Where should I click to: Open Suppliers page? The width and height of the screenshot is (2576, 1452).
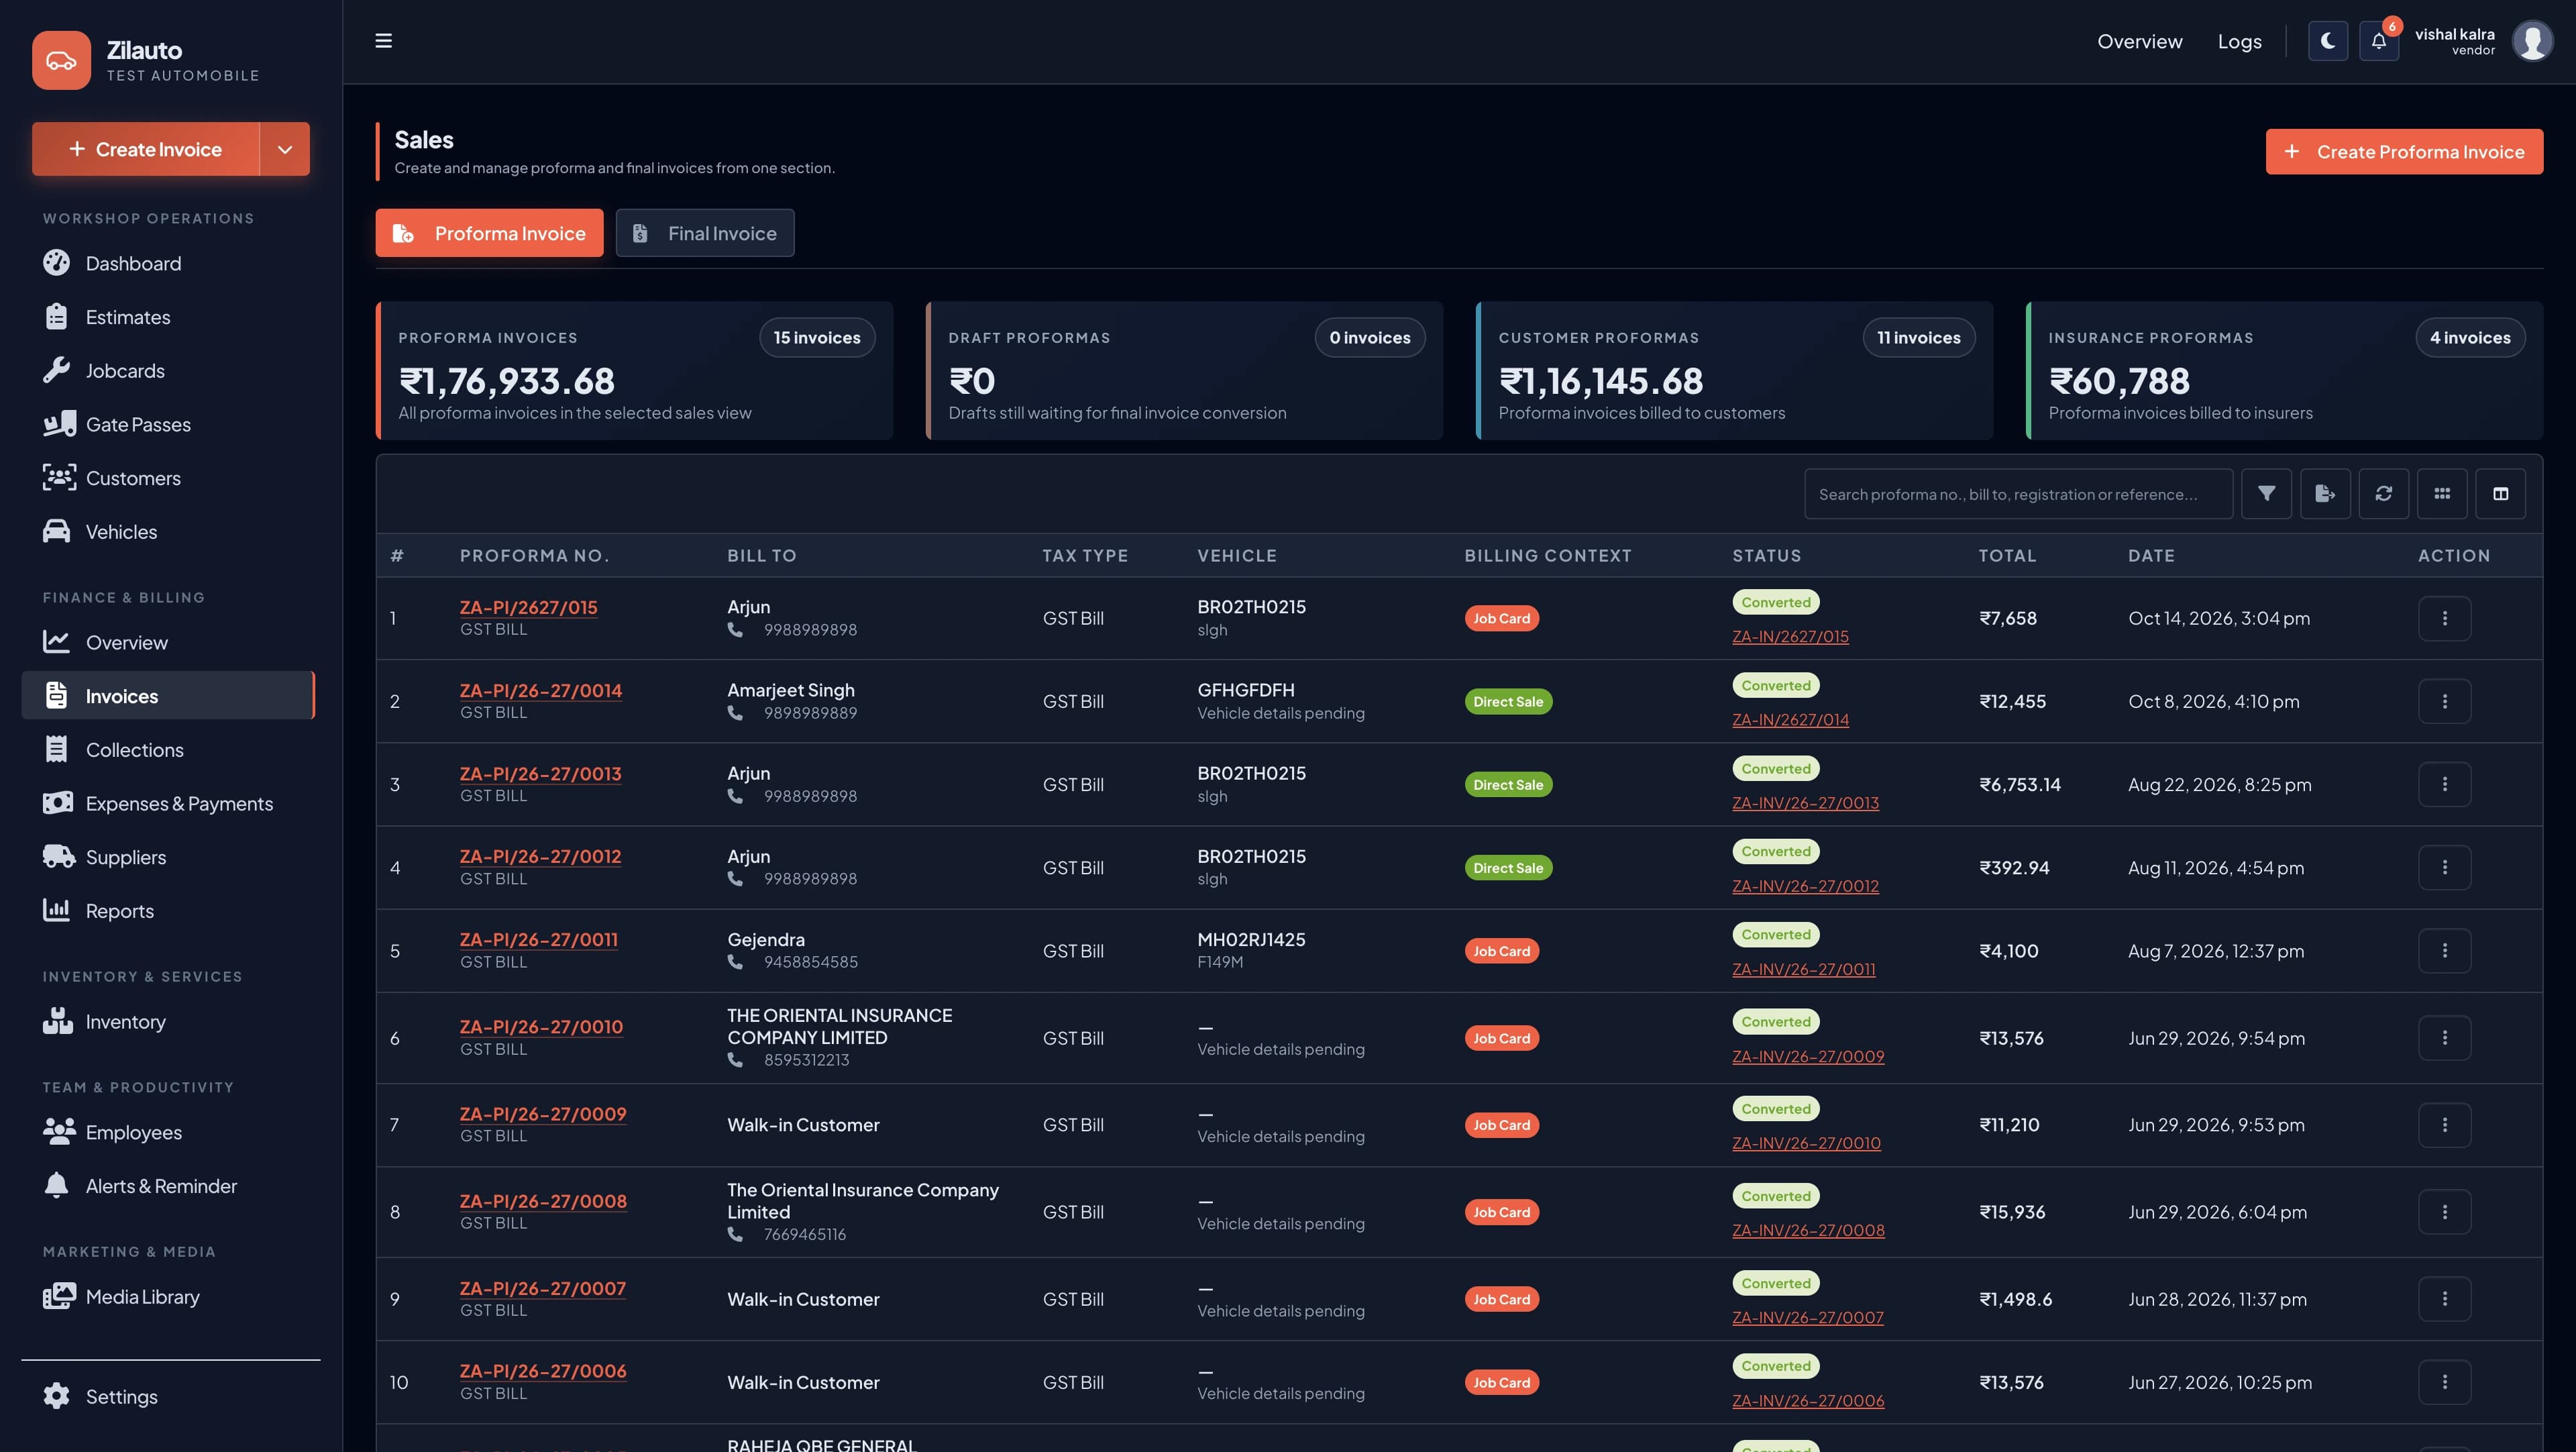click(x=168, y=857)
